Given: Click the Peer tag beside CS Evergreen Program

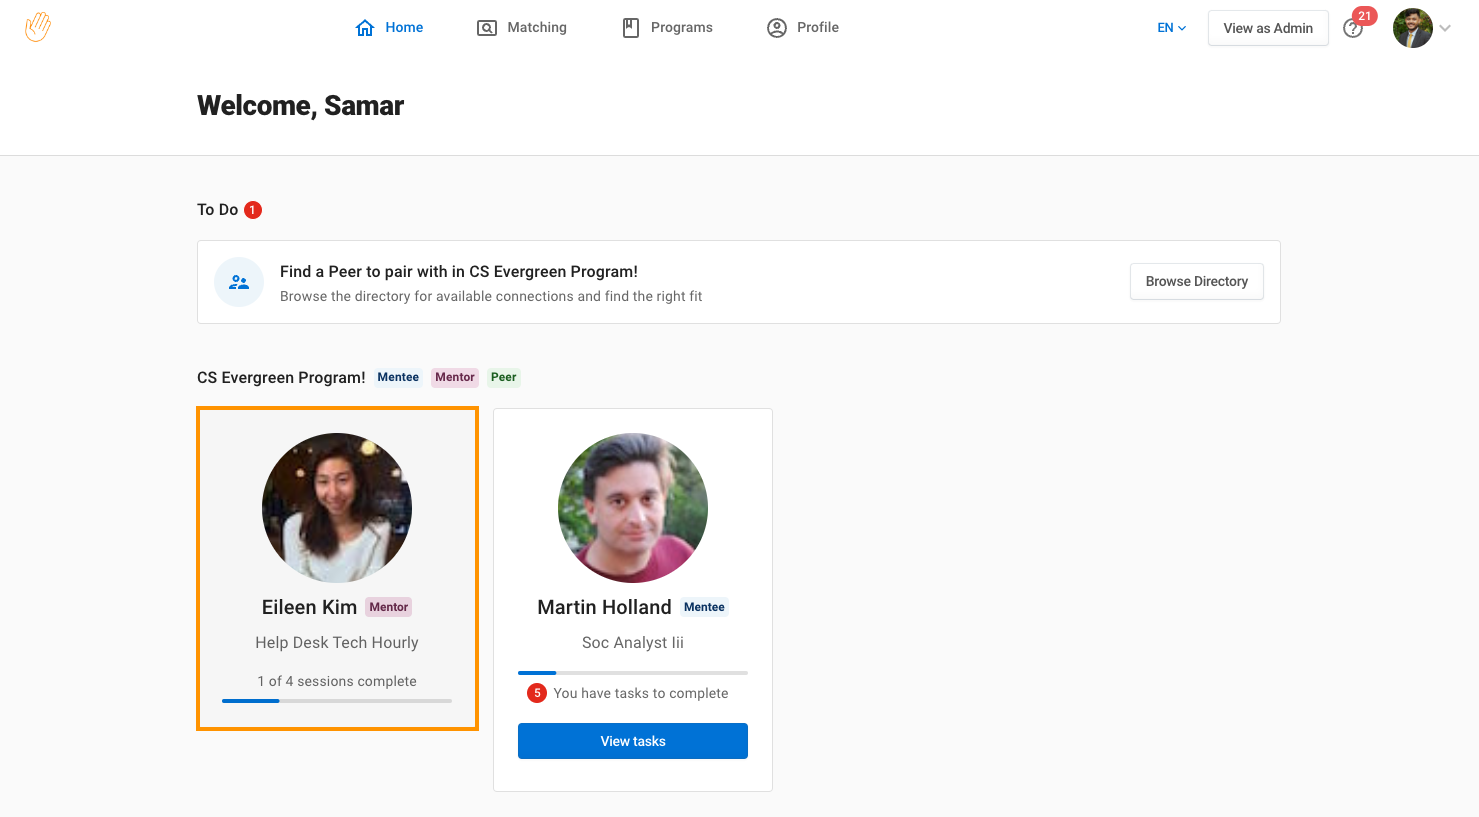Looking at the screenshot, I should coord(504,377).
